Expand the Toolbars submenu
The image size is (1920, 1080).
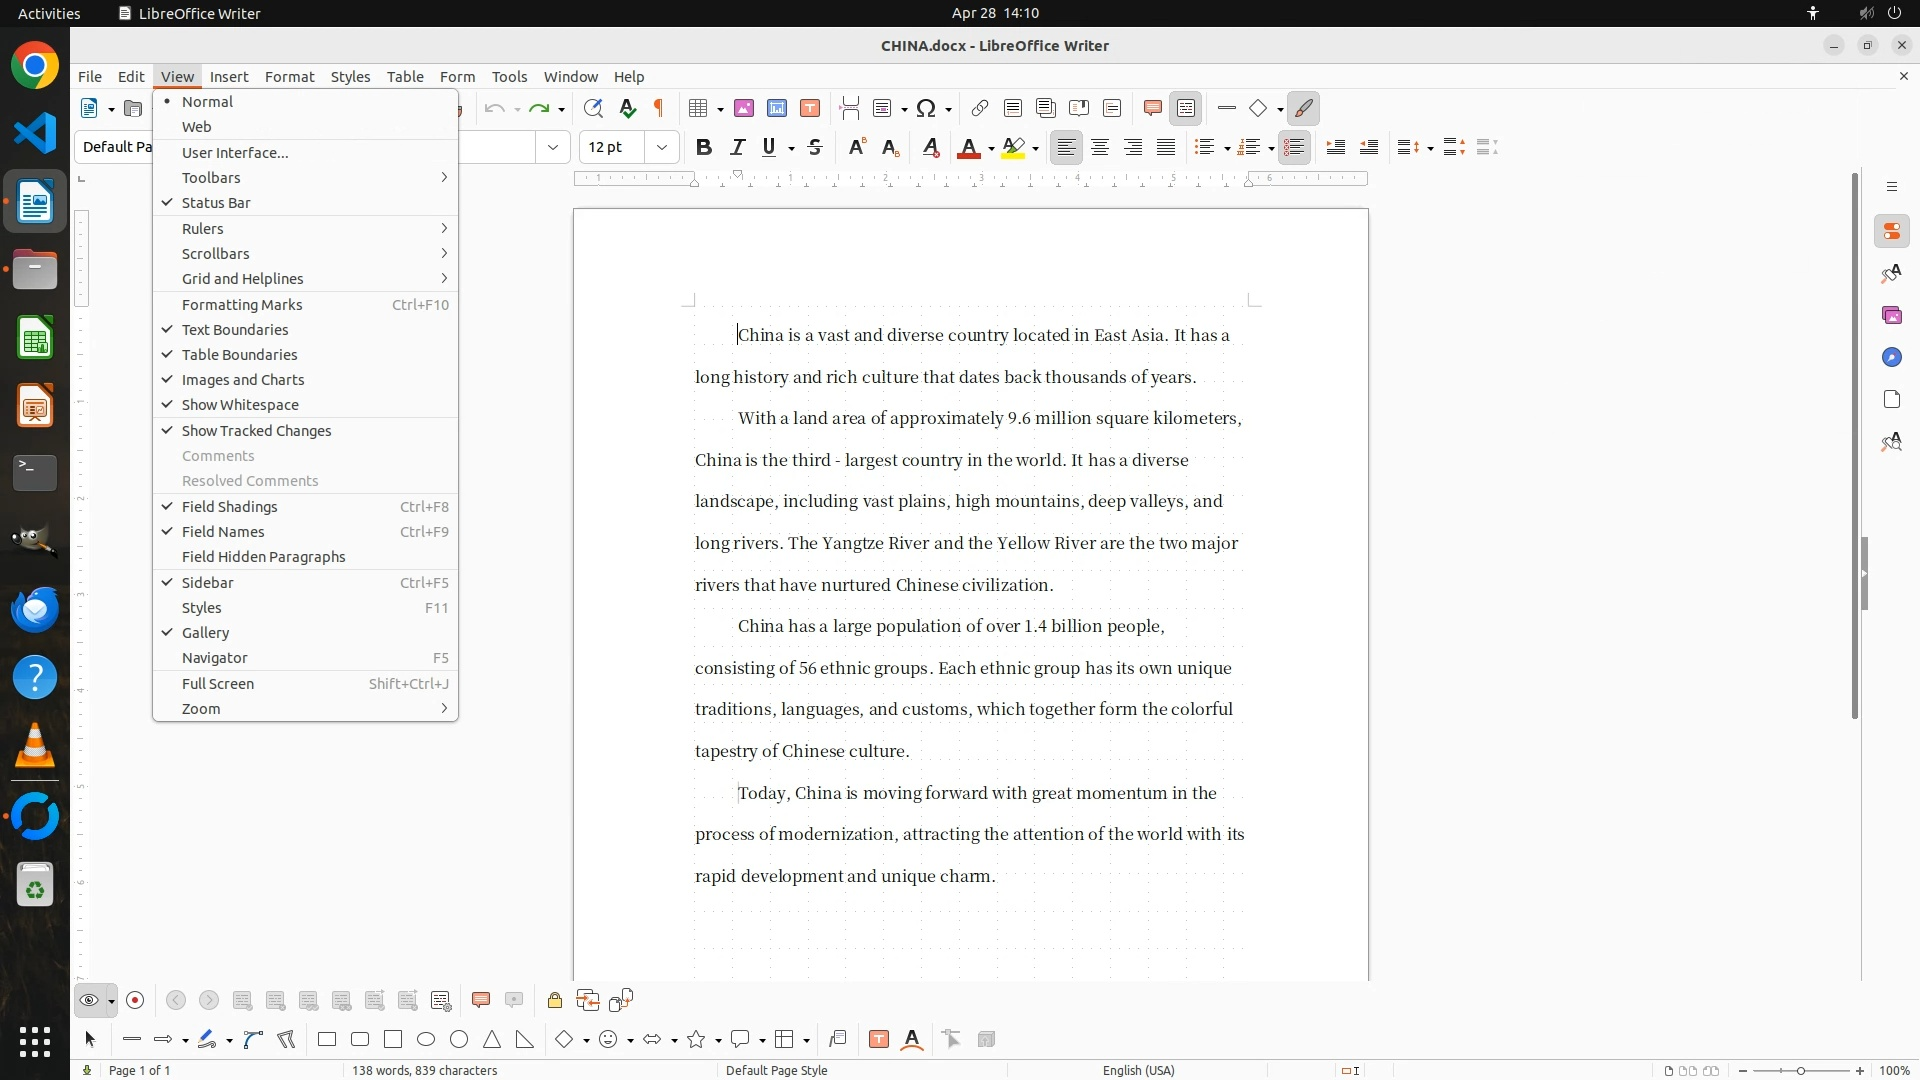211,177
